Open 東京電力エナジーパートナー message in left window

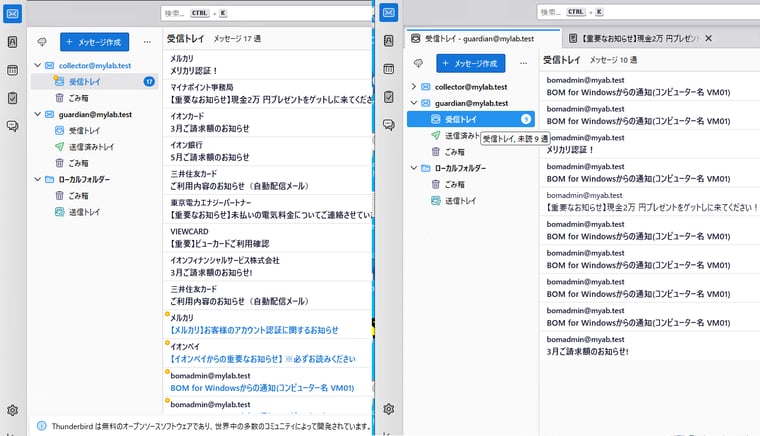click(x=268, y=209)
